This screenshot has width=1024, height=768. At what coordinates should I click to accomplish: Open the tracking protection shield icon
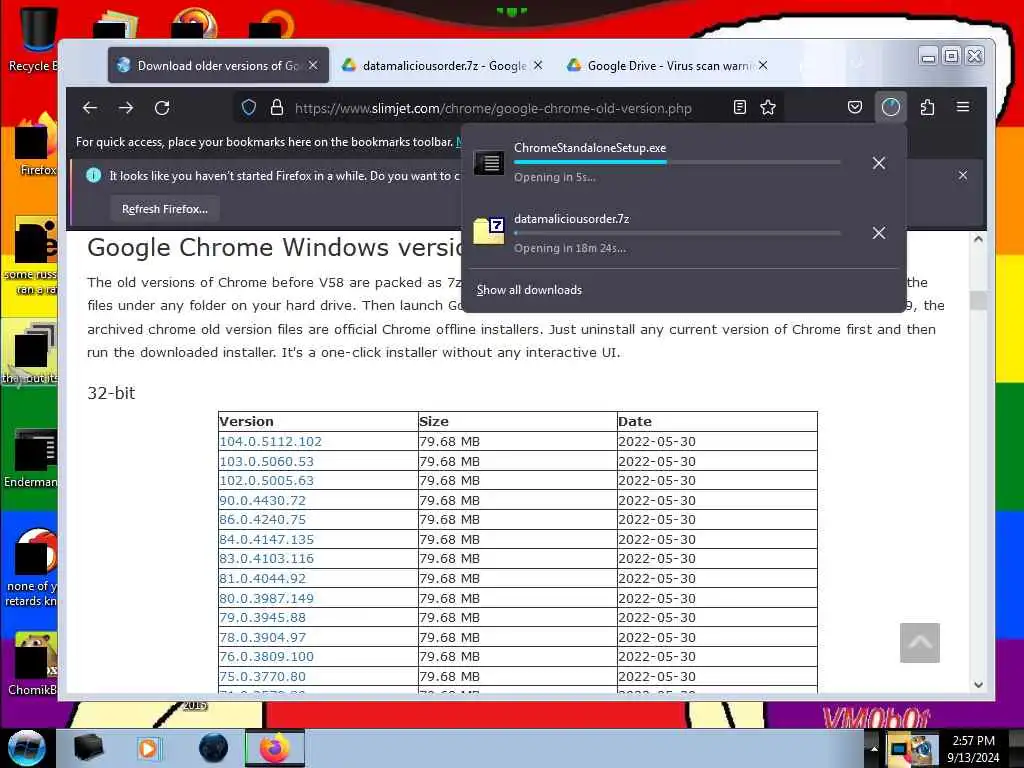click(x=249, y=108)
